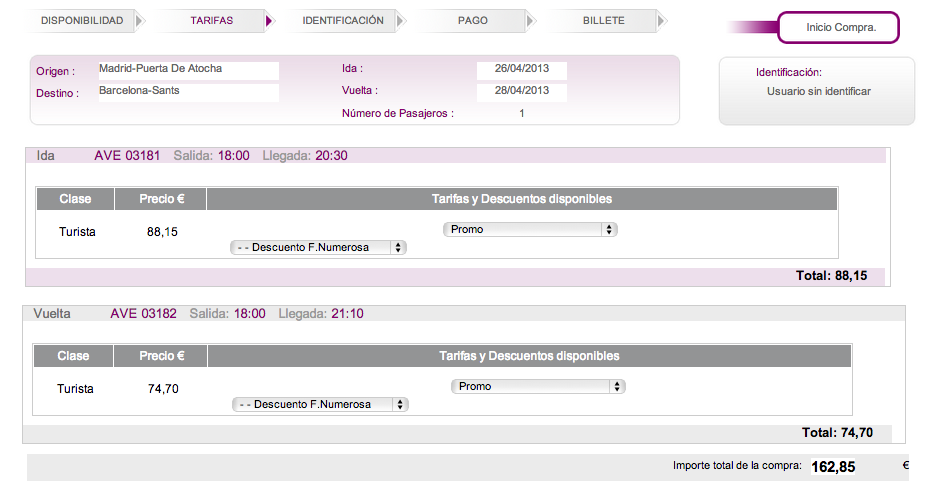Click the Origen Madrid-Puerta De Atocha field
Image resolution: width=929 pixels, height=482 pixels.
point(187,70)
